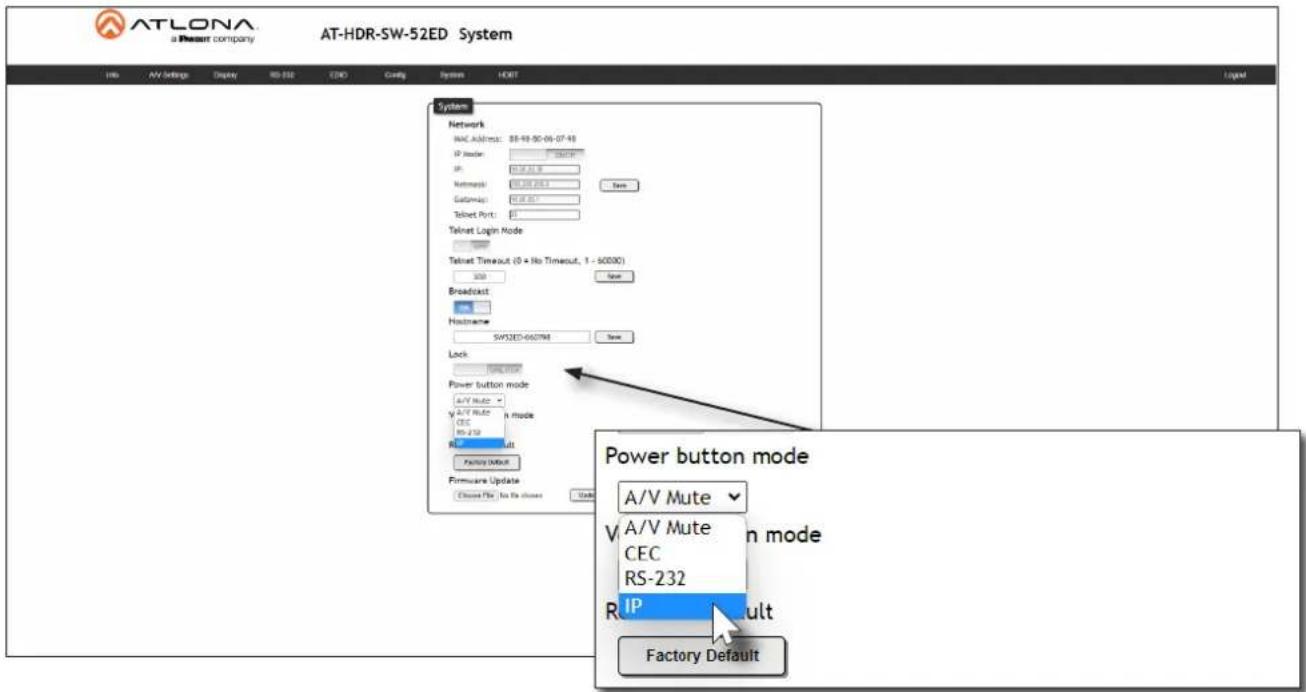Click the Logout link
Image resolution: width=1306 pixels, height=692 pixels.
coord(1234,76)
